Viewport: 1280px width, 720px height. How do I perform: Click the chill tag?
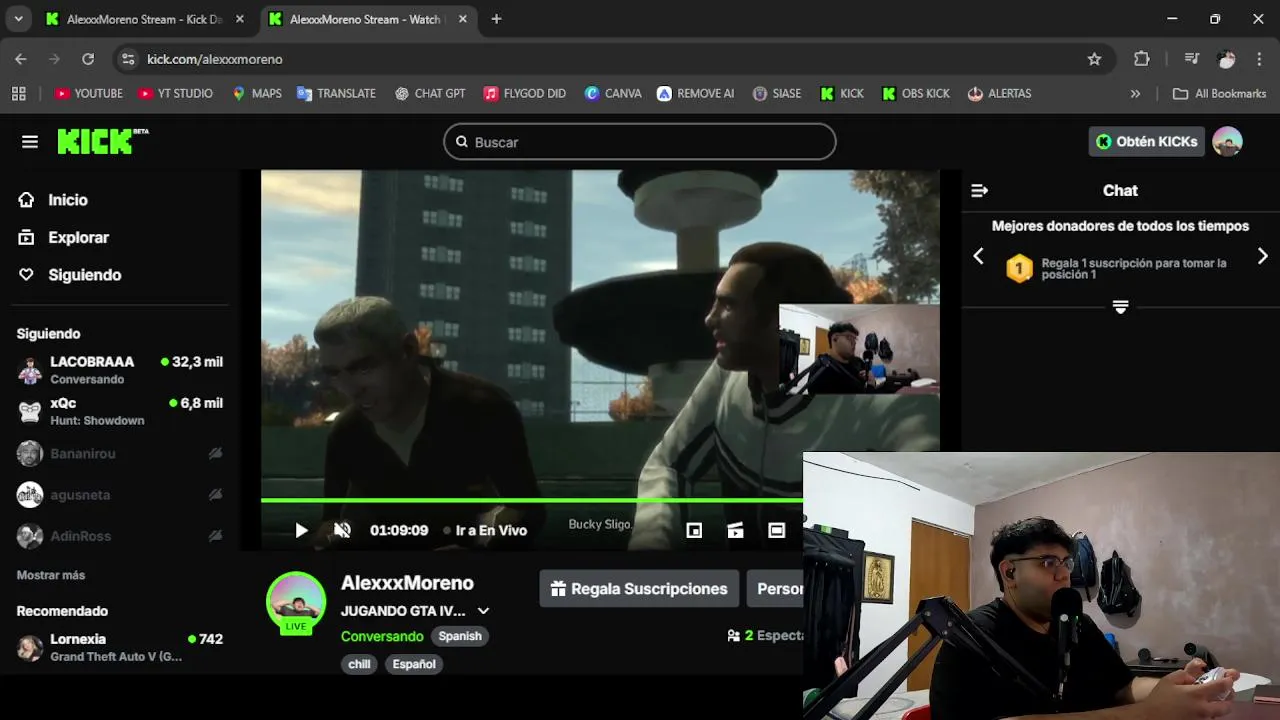pos(359,664)
